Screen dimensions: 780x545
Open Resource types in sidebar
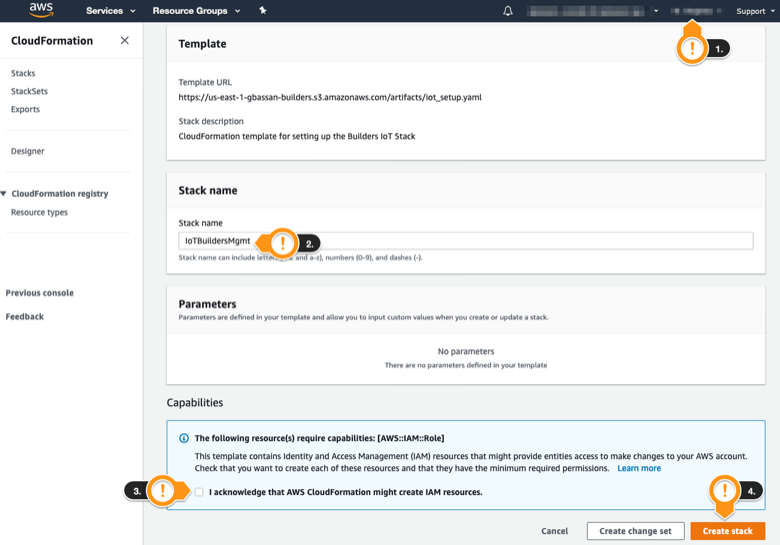[x=39, y=212]
